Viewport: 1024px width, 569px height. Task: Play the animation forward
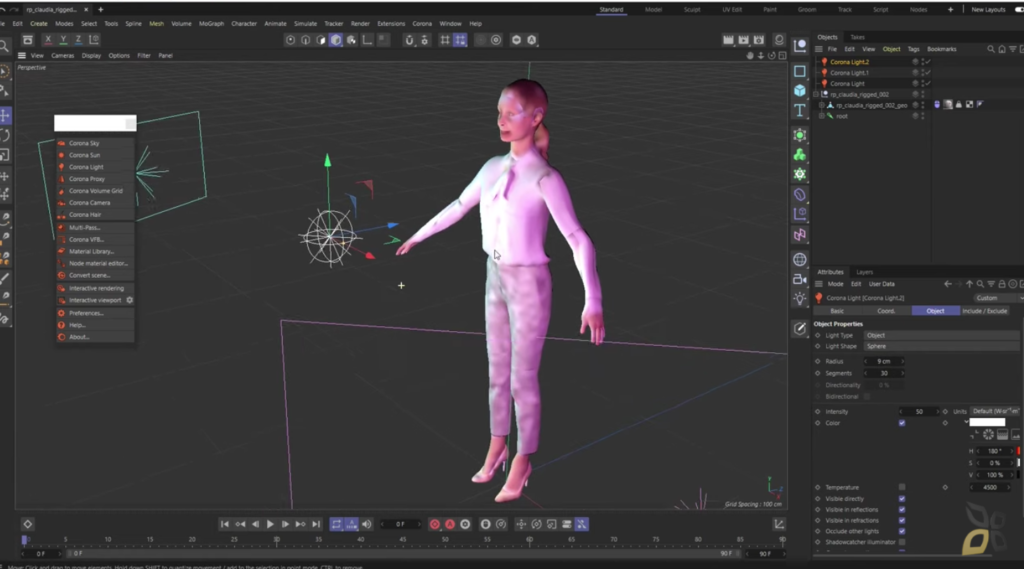coord(270,524)
